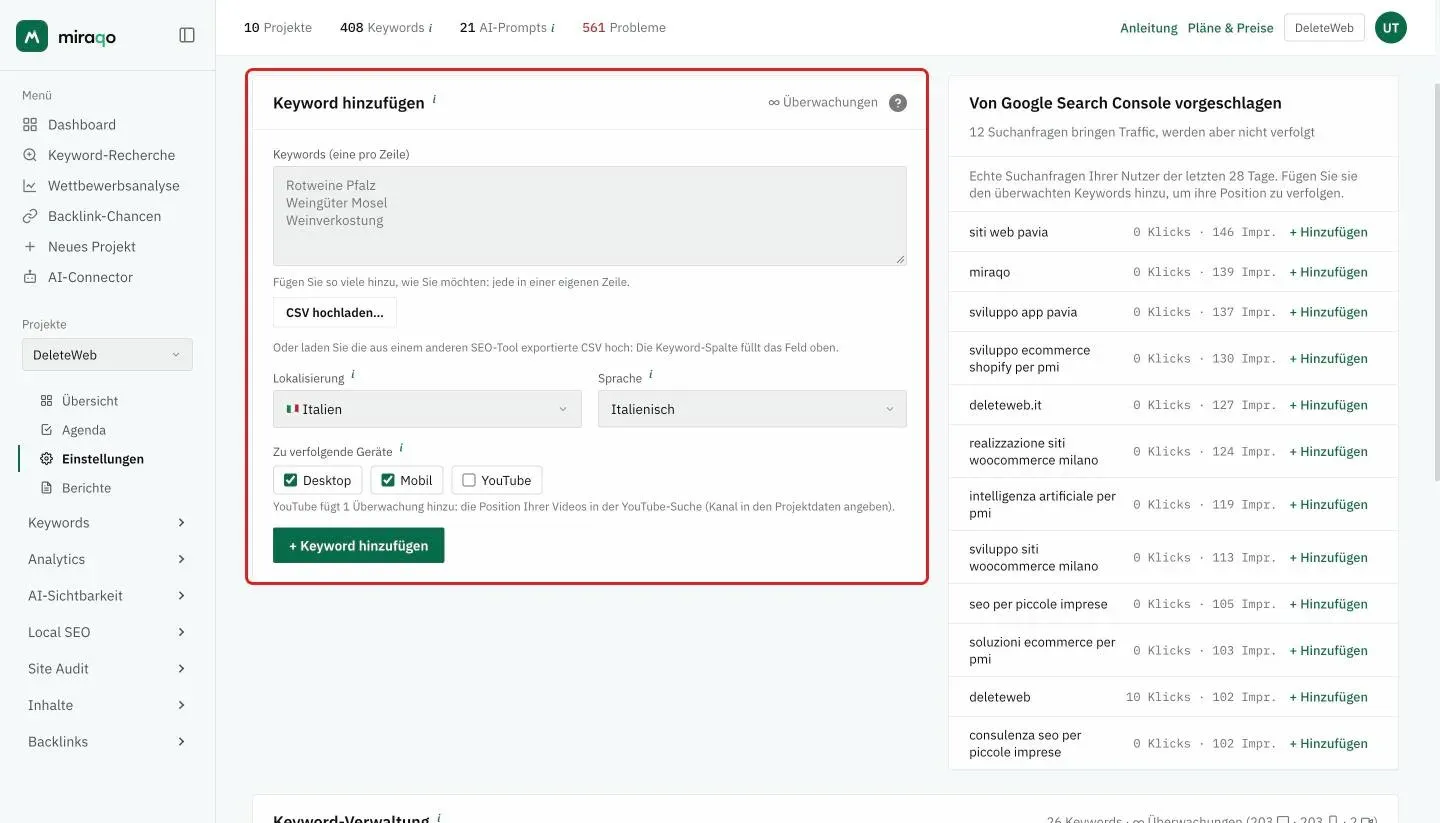Uncheck the Mobil device checkbox

pos(388,480)
